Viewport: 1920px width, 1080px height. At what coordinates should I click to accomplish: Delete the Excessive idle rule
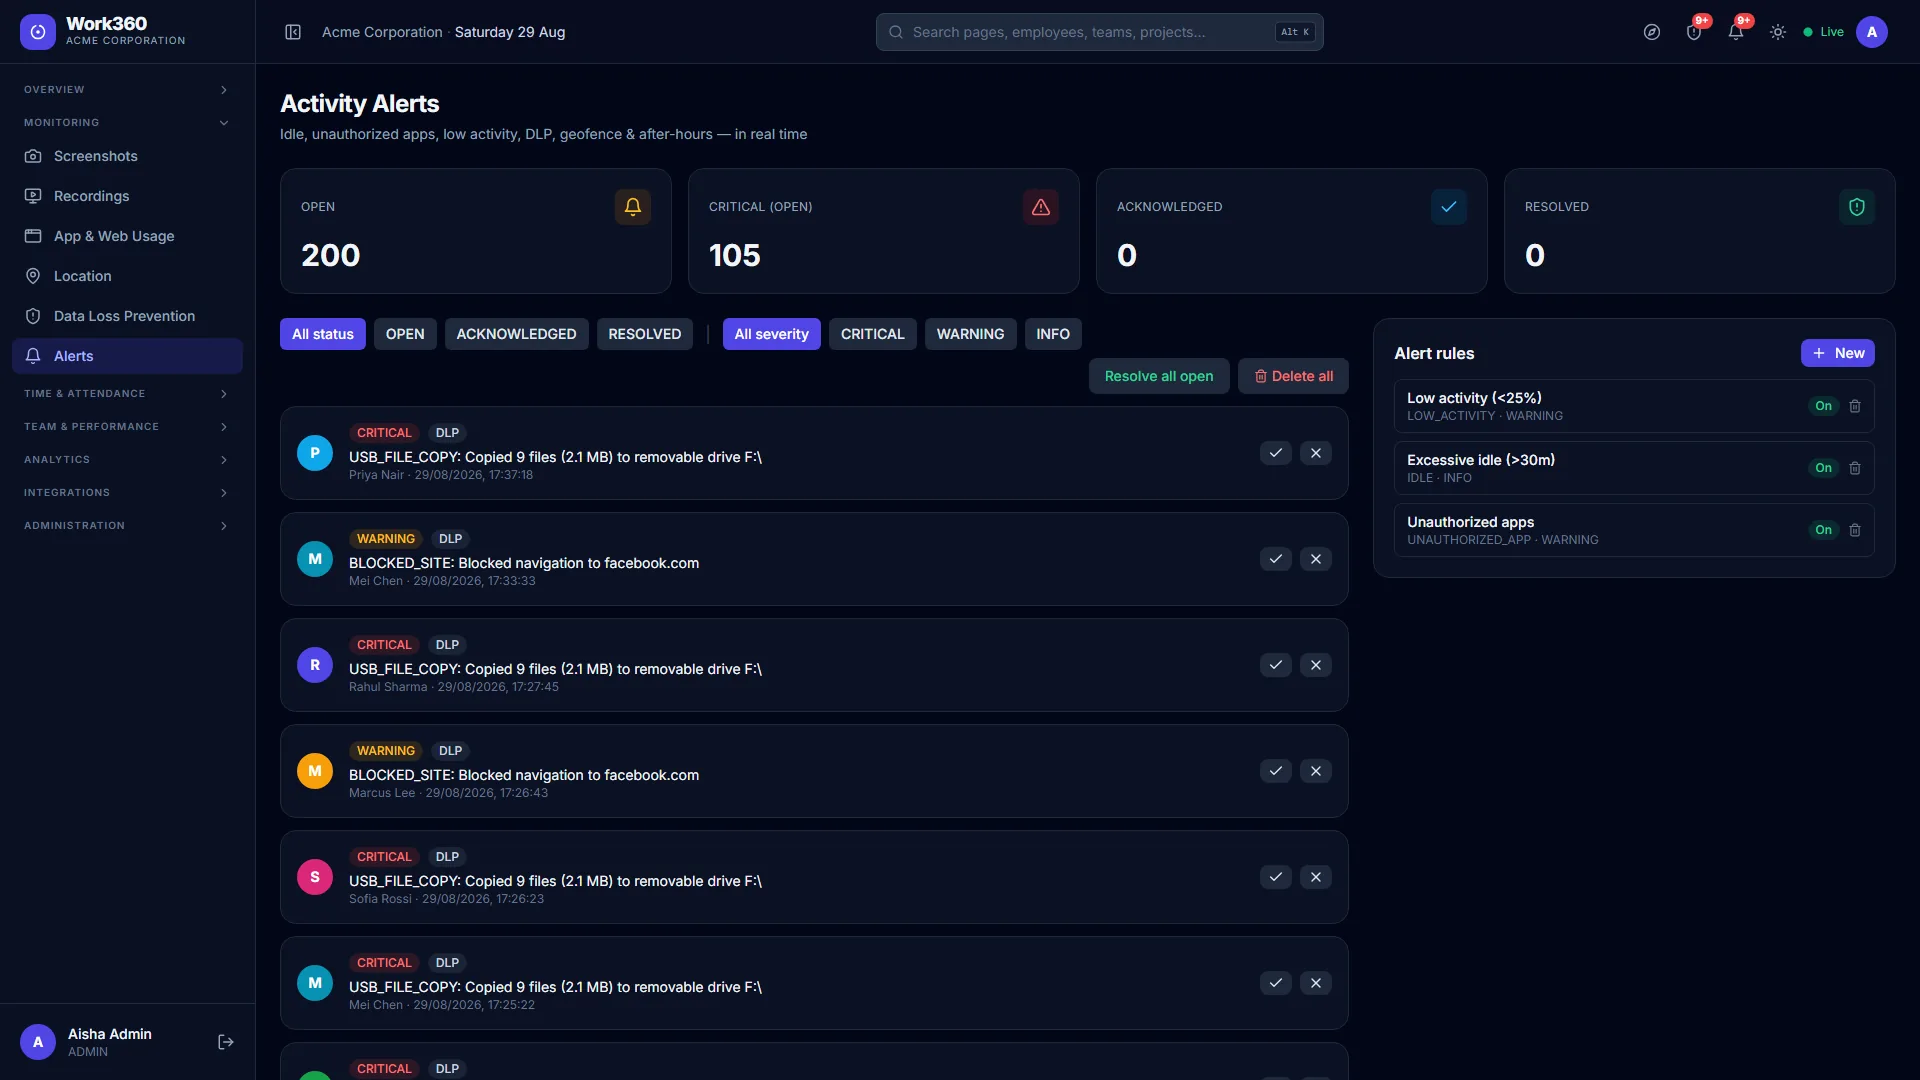(x=1855, y=468)
